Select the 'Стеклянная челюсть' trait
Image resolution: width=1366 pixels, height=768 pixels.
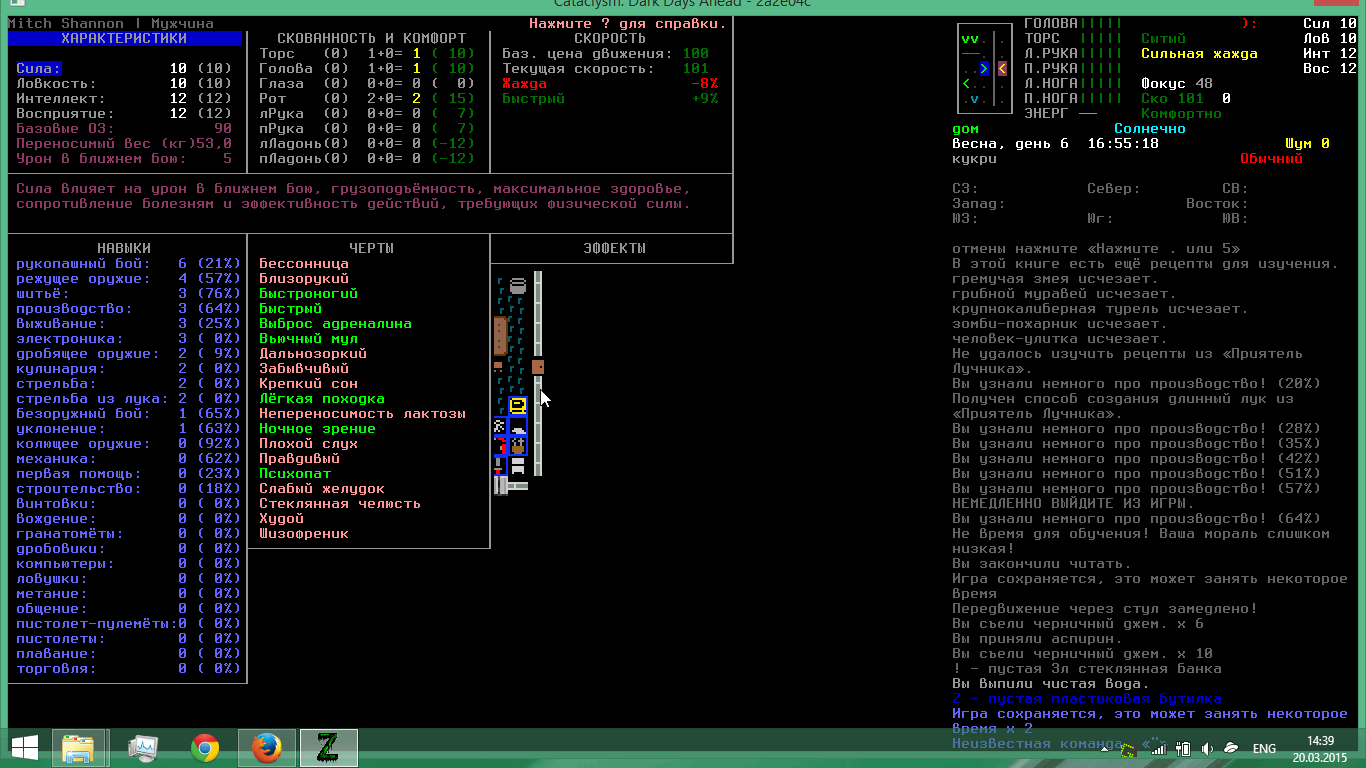[340, 504]
